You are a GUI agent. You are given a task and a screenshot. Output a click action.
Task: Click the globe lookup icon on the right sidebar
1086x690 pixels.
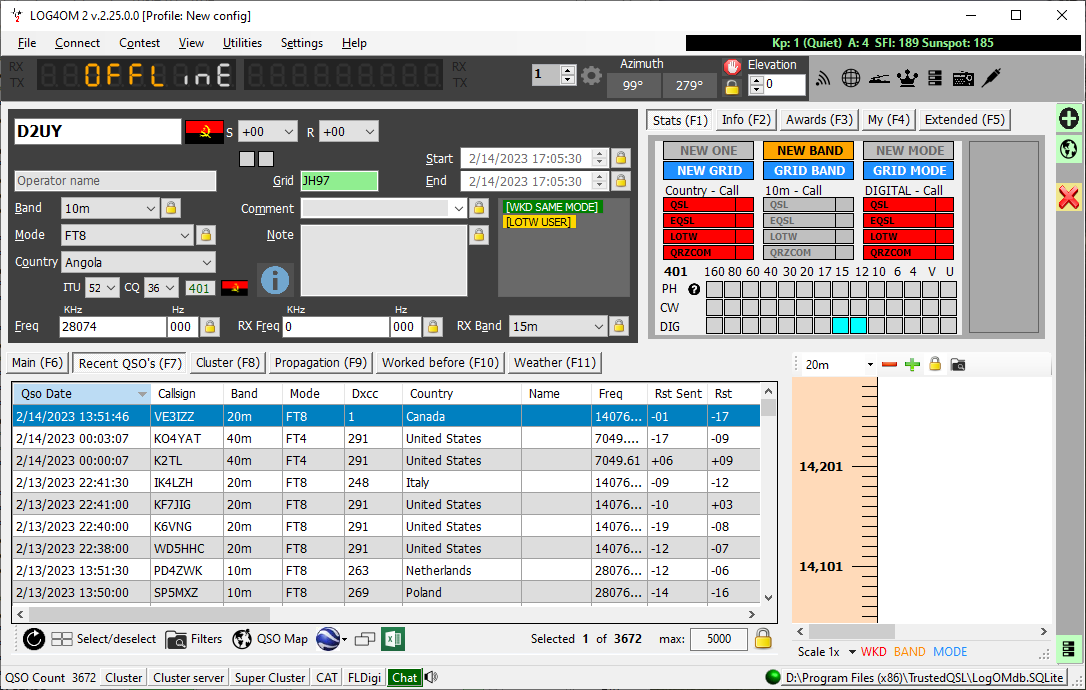(1069, 149)
